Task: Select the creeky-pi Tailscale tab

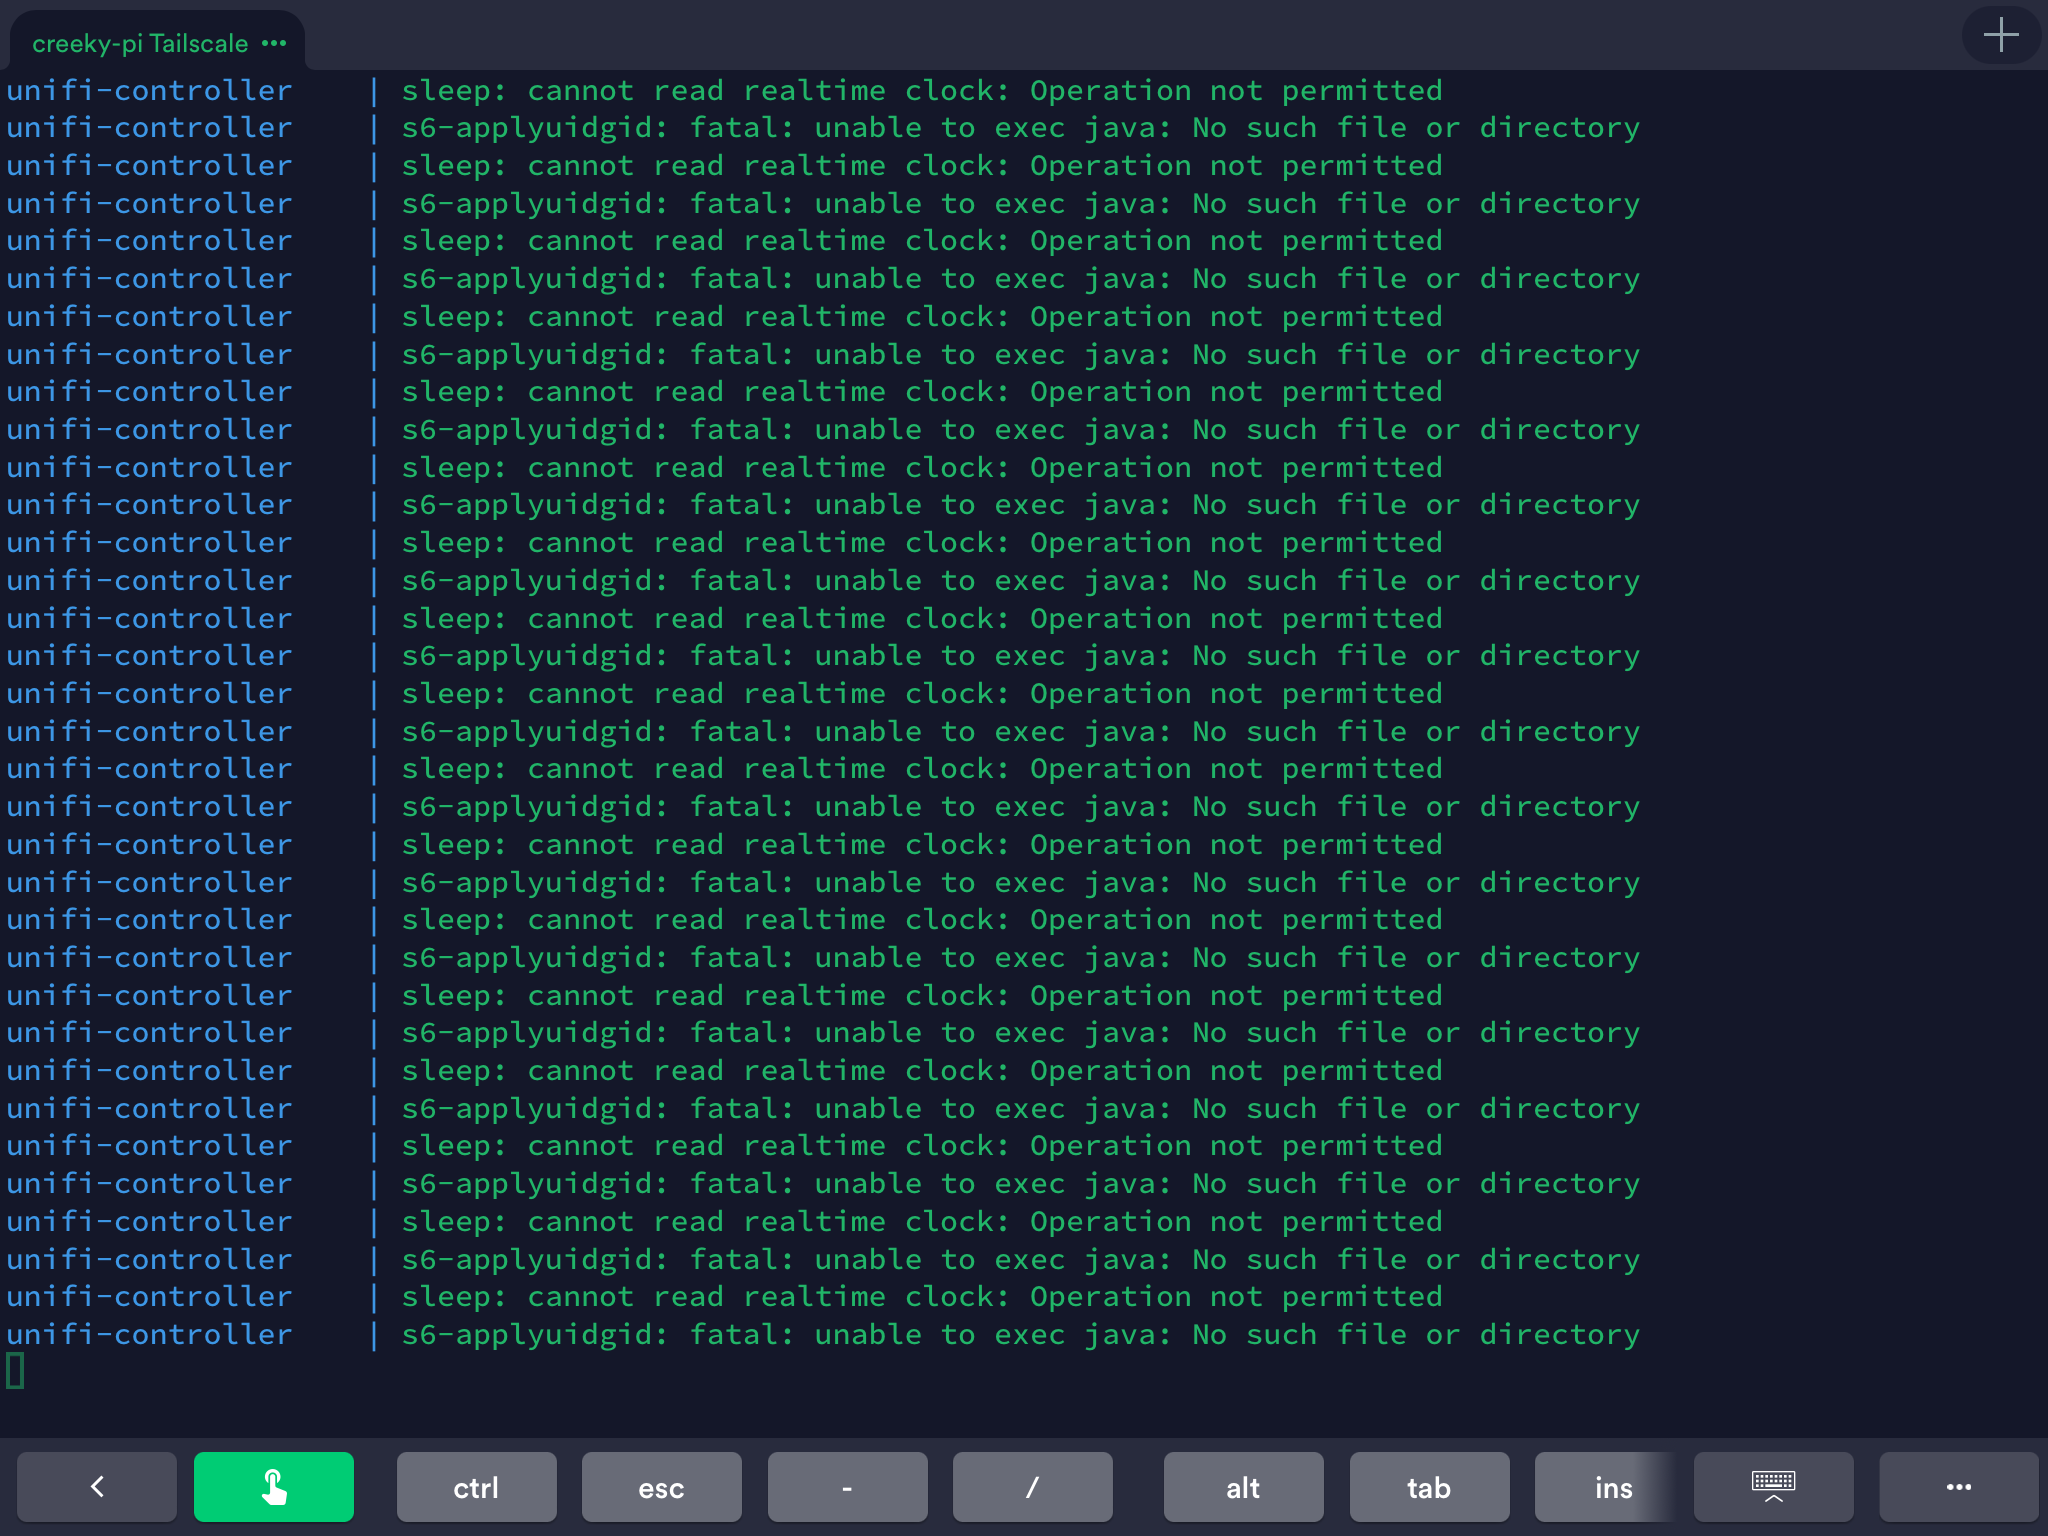Action: pos(140,43)
